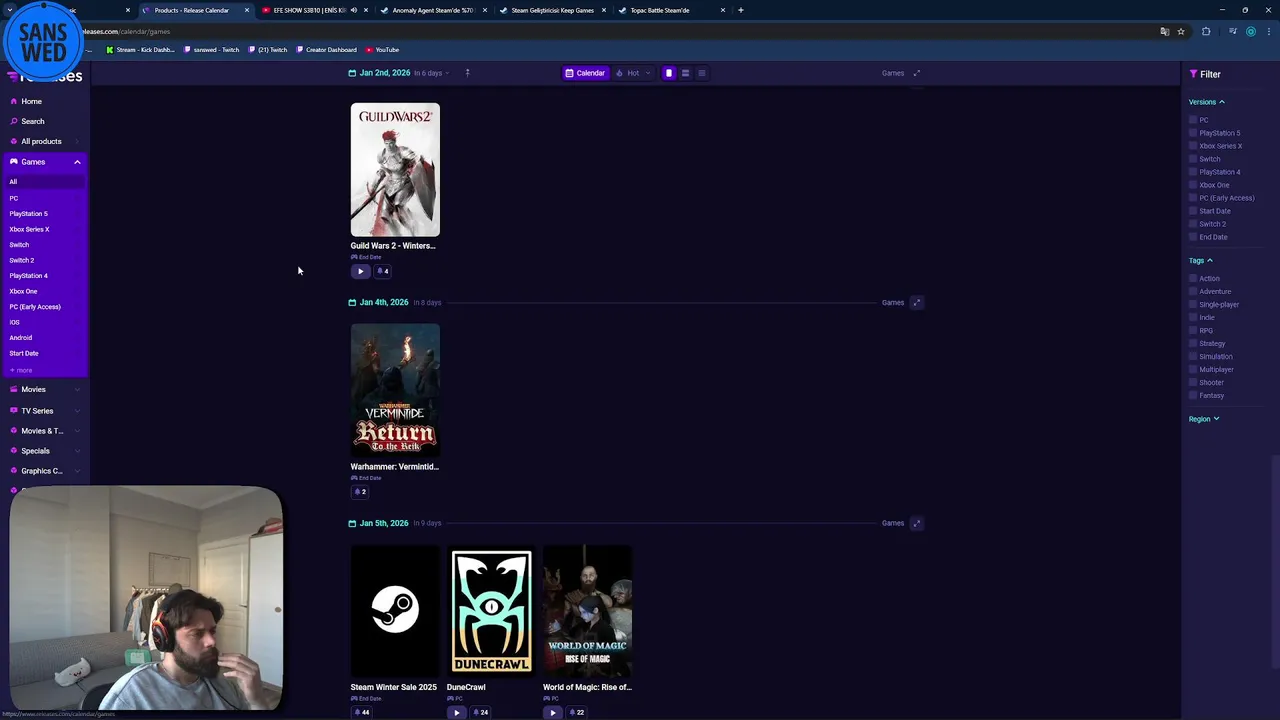Expand the Region filter group
1280x720 pixels.
click(1204, 419)
